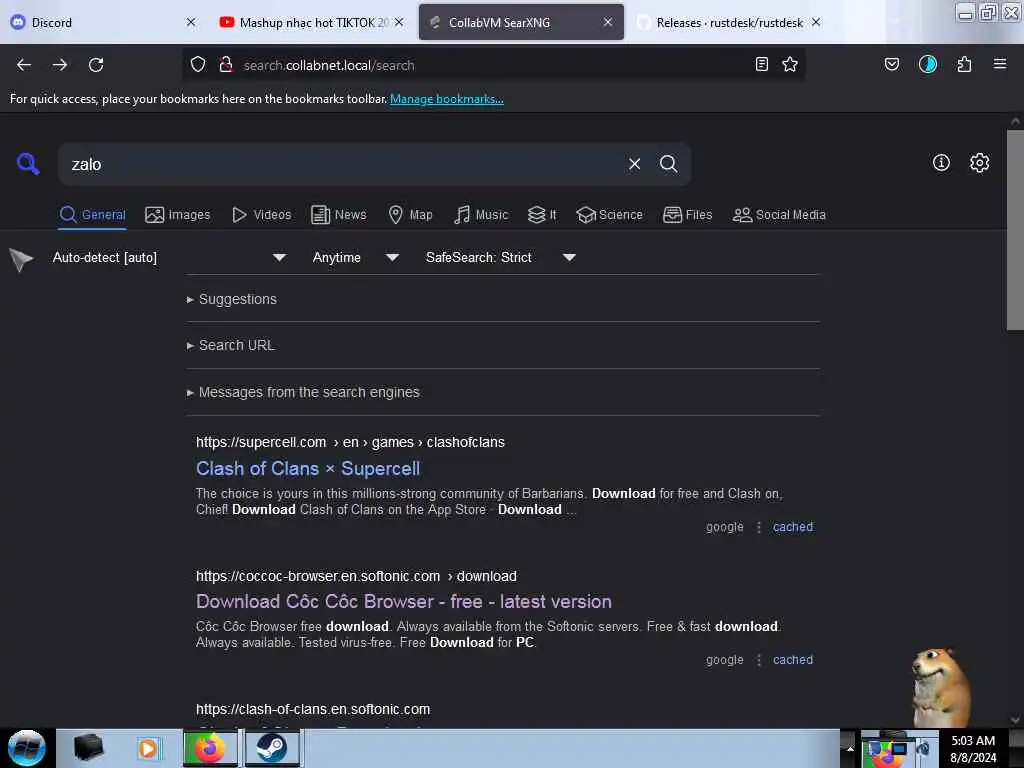Select the Images search category
Screen dimensions: 1024x768
click(x=178, y=215)
